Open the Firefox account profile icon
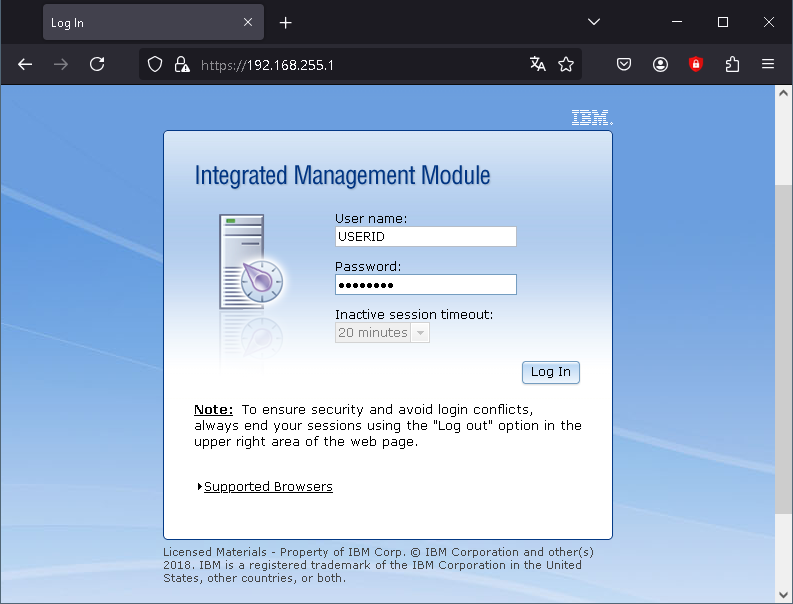Viewport: 793px width, 604px height. tap(660, 64)
